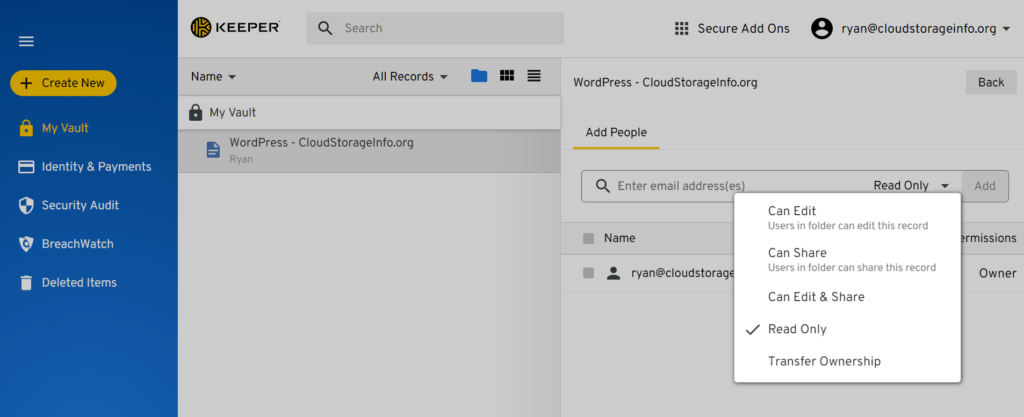Image resolution: width=1024 pixels, height=417 pixels.
Task: Click the WordPress record document icon
Action: (213, 151)
